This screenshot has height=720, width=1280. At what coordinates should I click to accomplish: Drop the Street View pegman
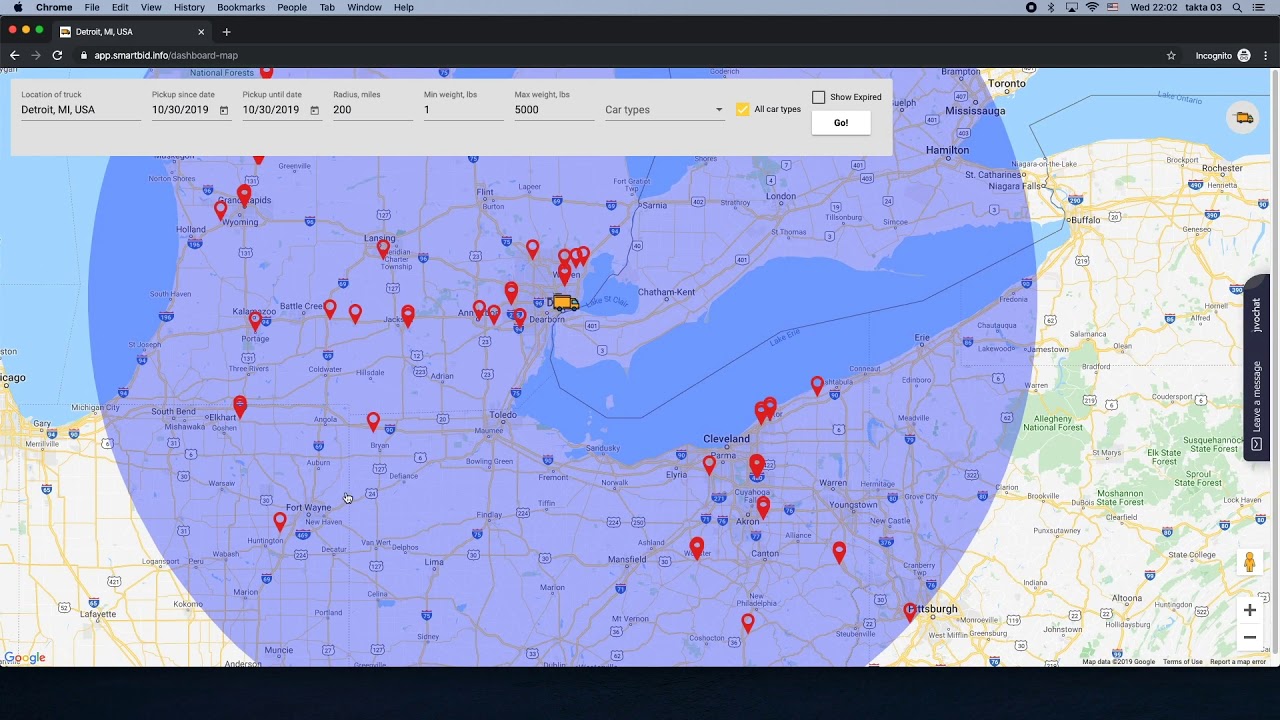pyautogui.click(x=1249, y=562)
